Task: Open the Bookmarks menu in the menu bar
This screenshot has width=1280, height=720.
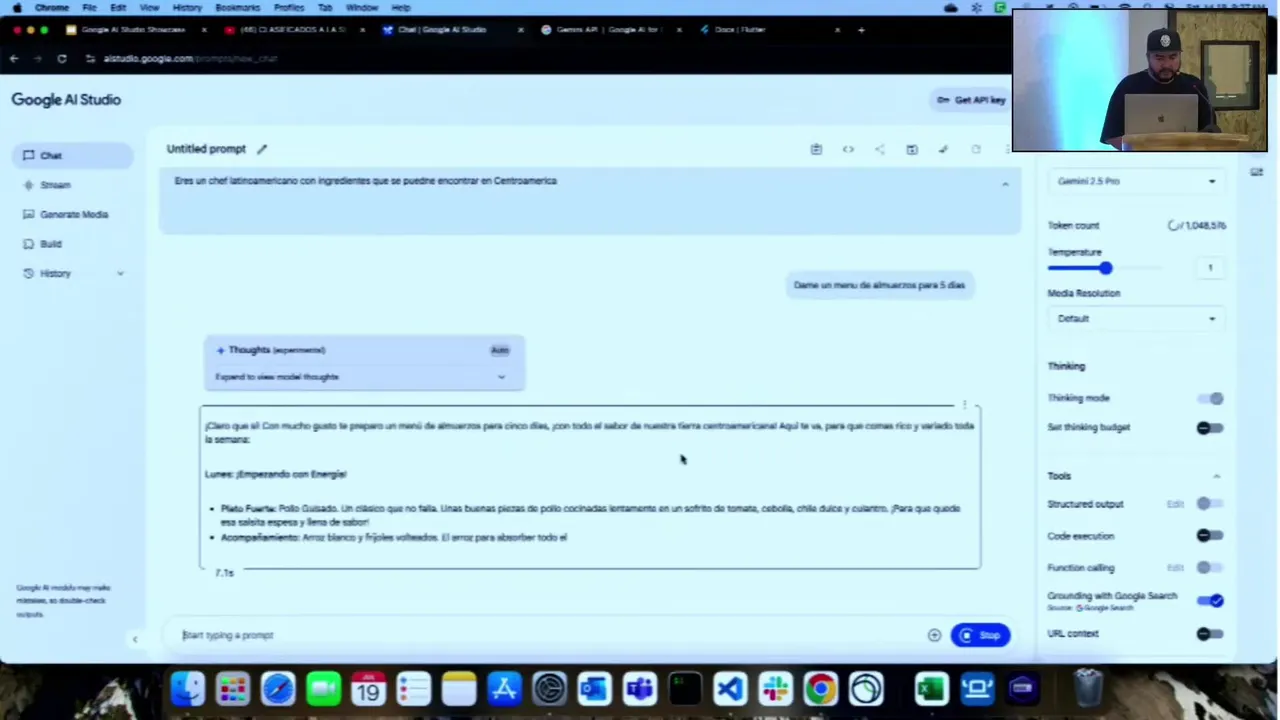Action: point(237,7)
